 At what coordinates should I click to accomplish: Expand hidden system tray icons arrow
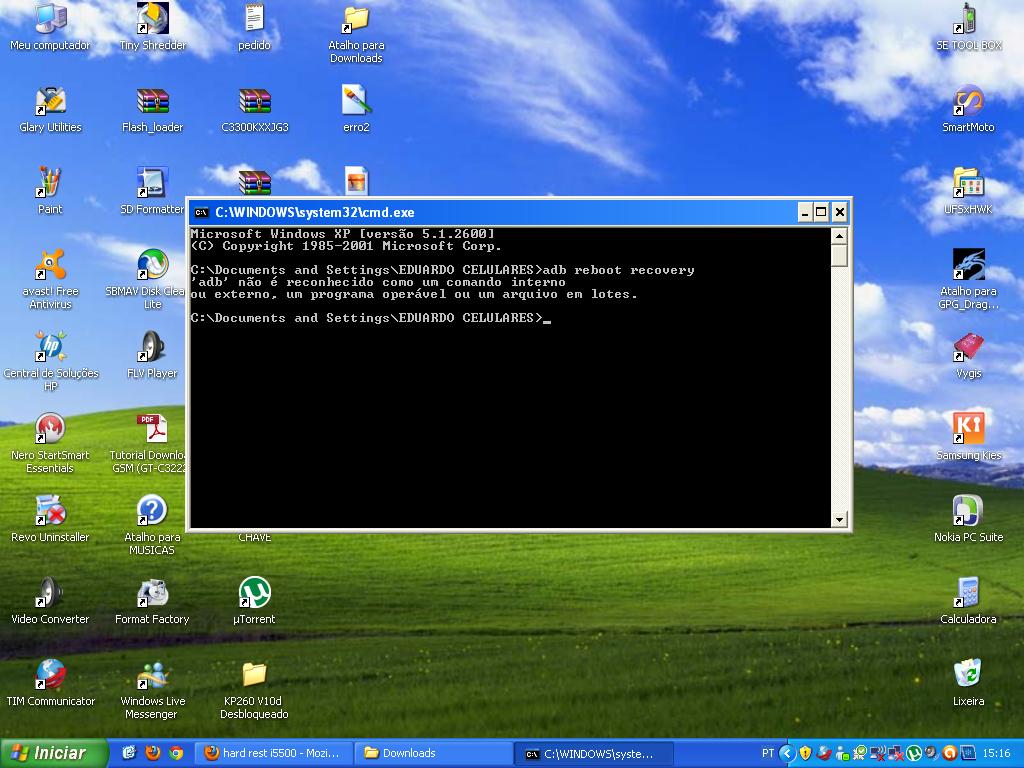788,753
